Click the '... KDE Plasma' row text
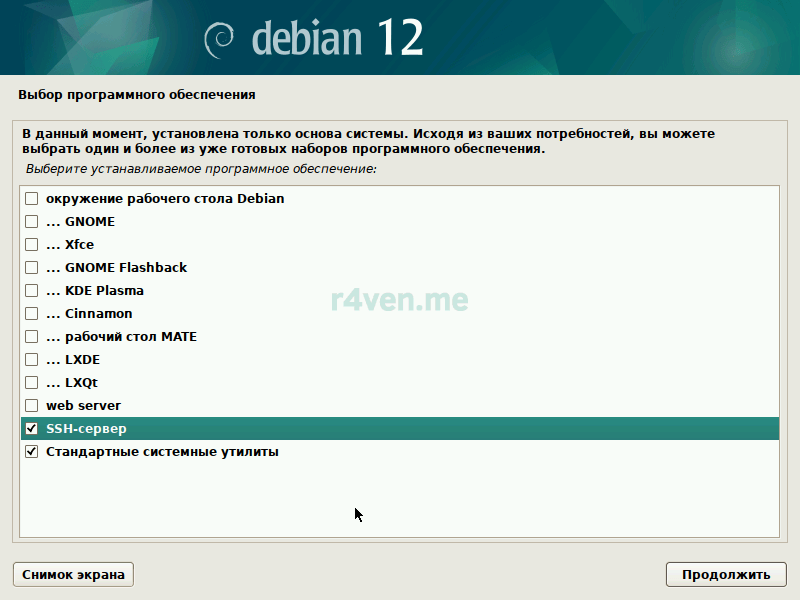The width and height of the screenshot is (800, 600). tap(95, 290)
